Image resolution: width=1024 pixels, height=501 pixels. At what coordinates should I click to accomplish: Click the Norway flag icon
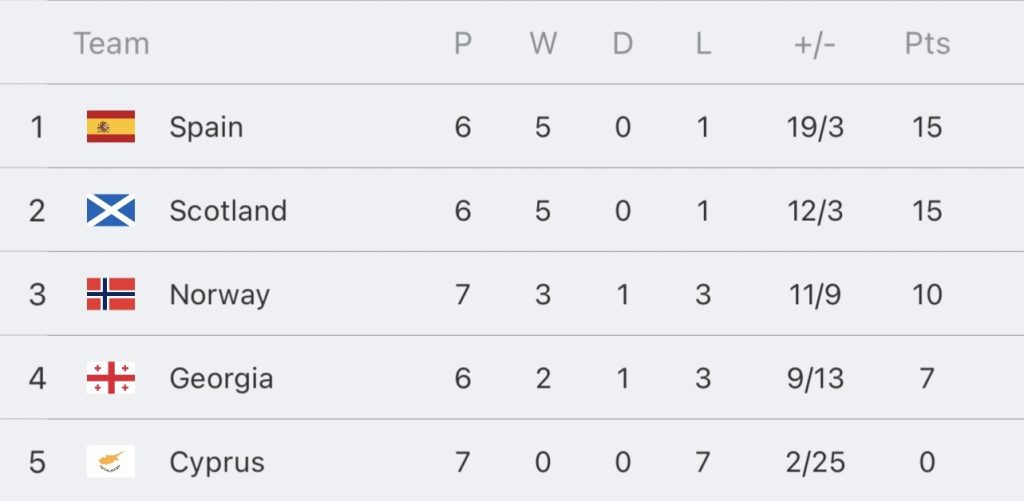[x=111, y=294]
